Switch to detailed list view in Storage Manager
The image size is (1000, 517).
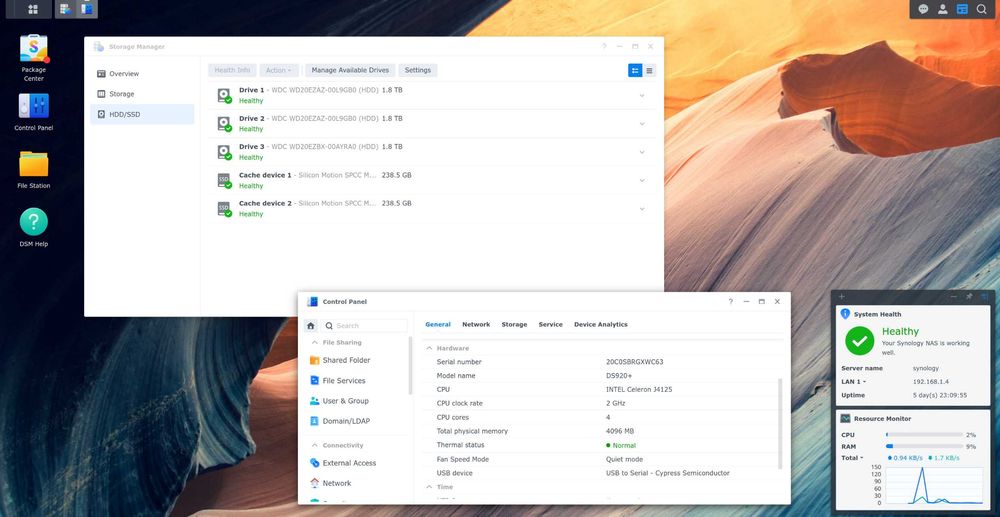pyautogui.click(x=635, y=70)
